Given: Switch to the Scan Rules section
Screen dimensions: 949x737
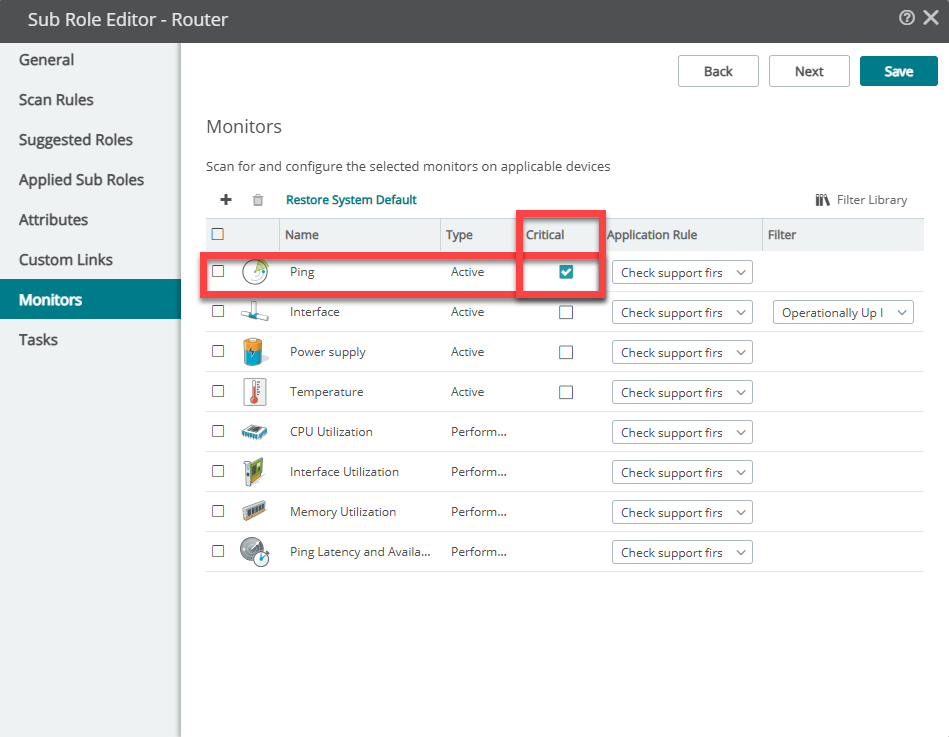Looking at the screenshot, I should click(56, 100).
